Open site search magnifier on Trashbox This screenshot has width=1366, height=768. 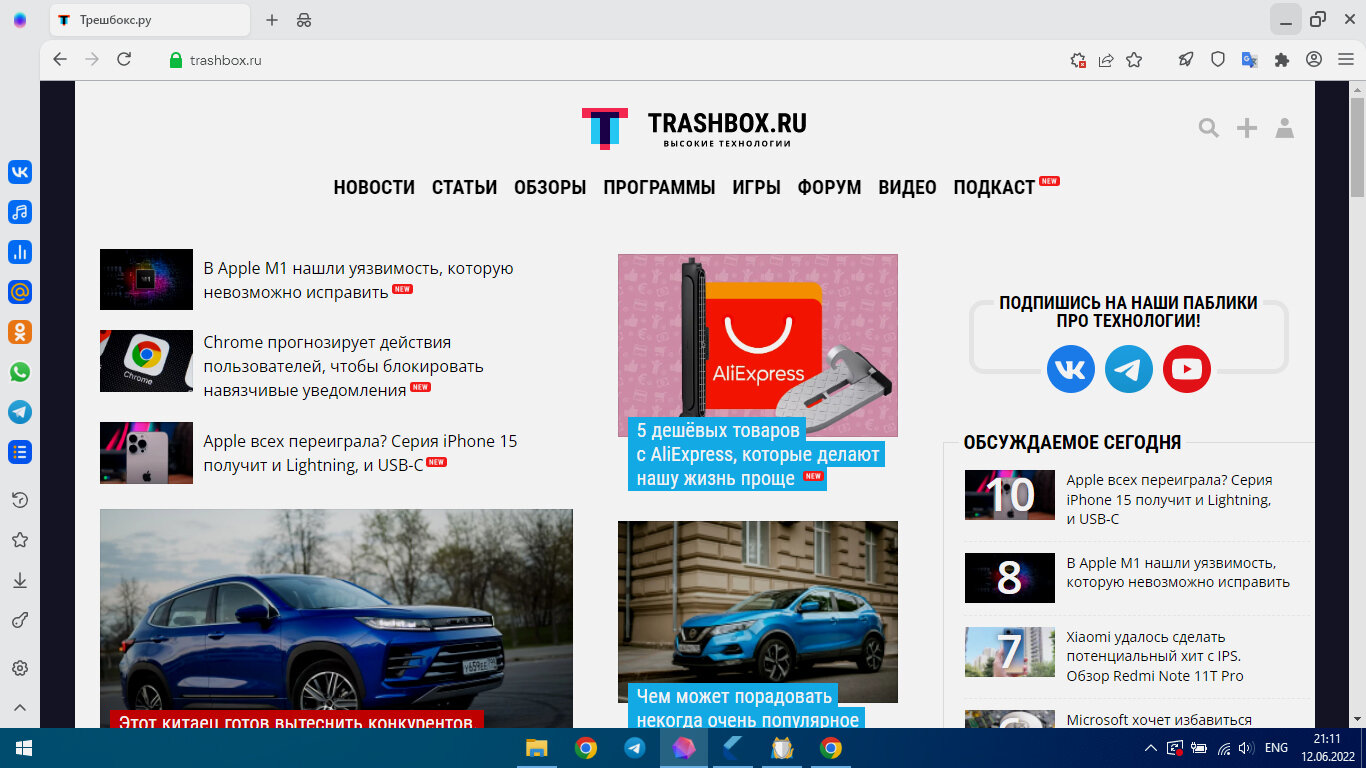1209,128
